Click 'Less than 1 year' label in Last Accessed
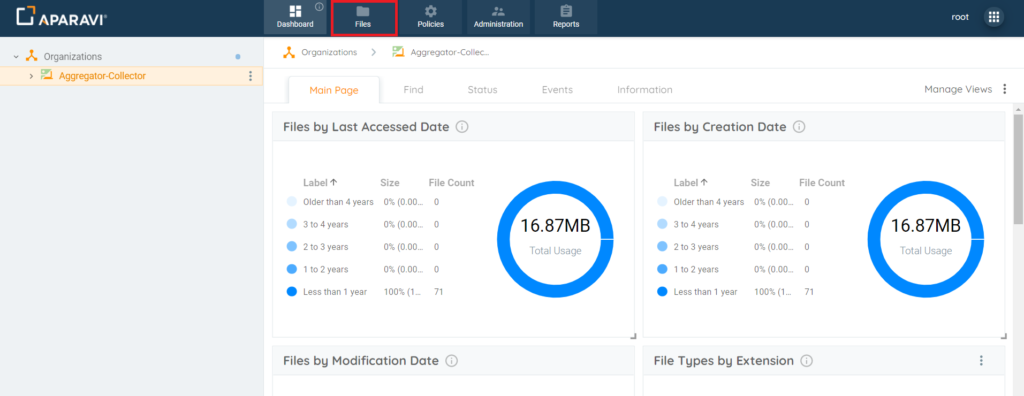This screenshot has width=1024, height=396. [335, 292]
